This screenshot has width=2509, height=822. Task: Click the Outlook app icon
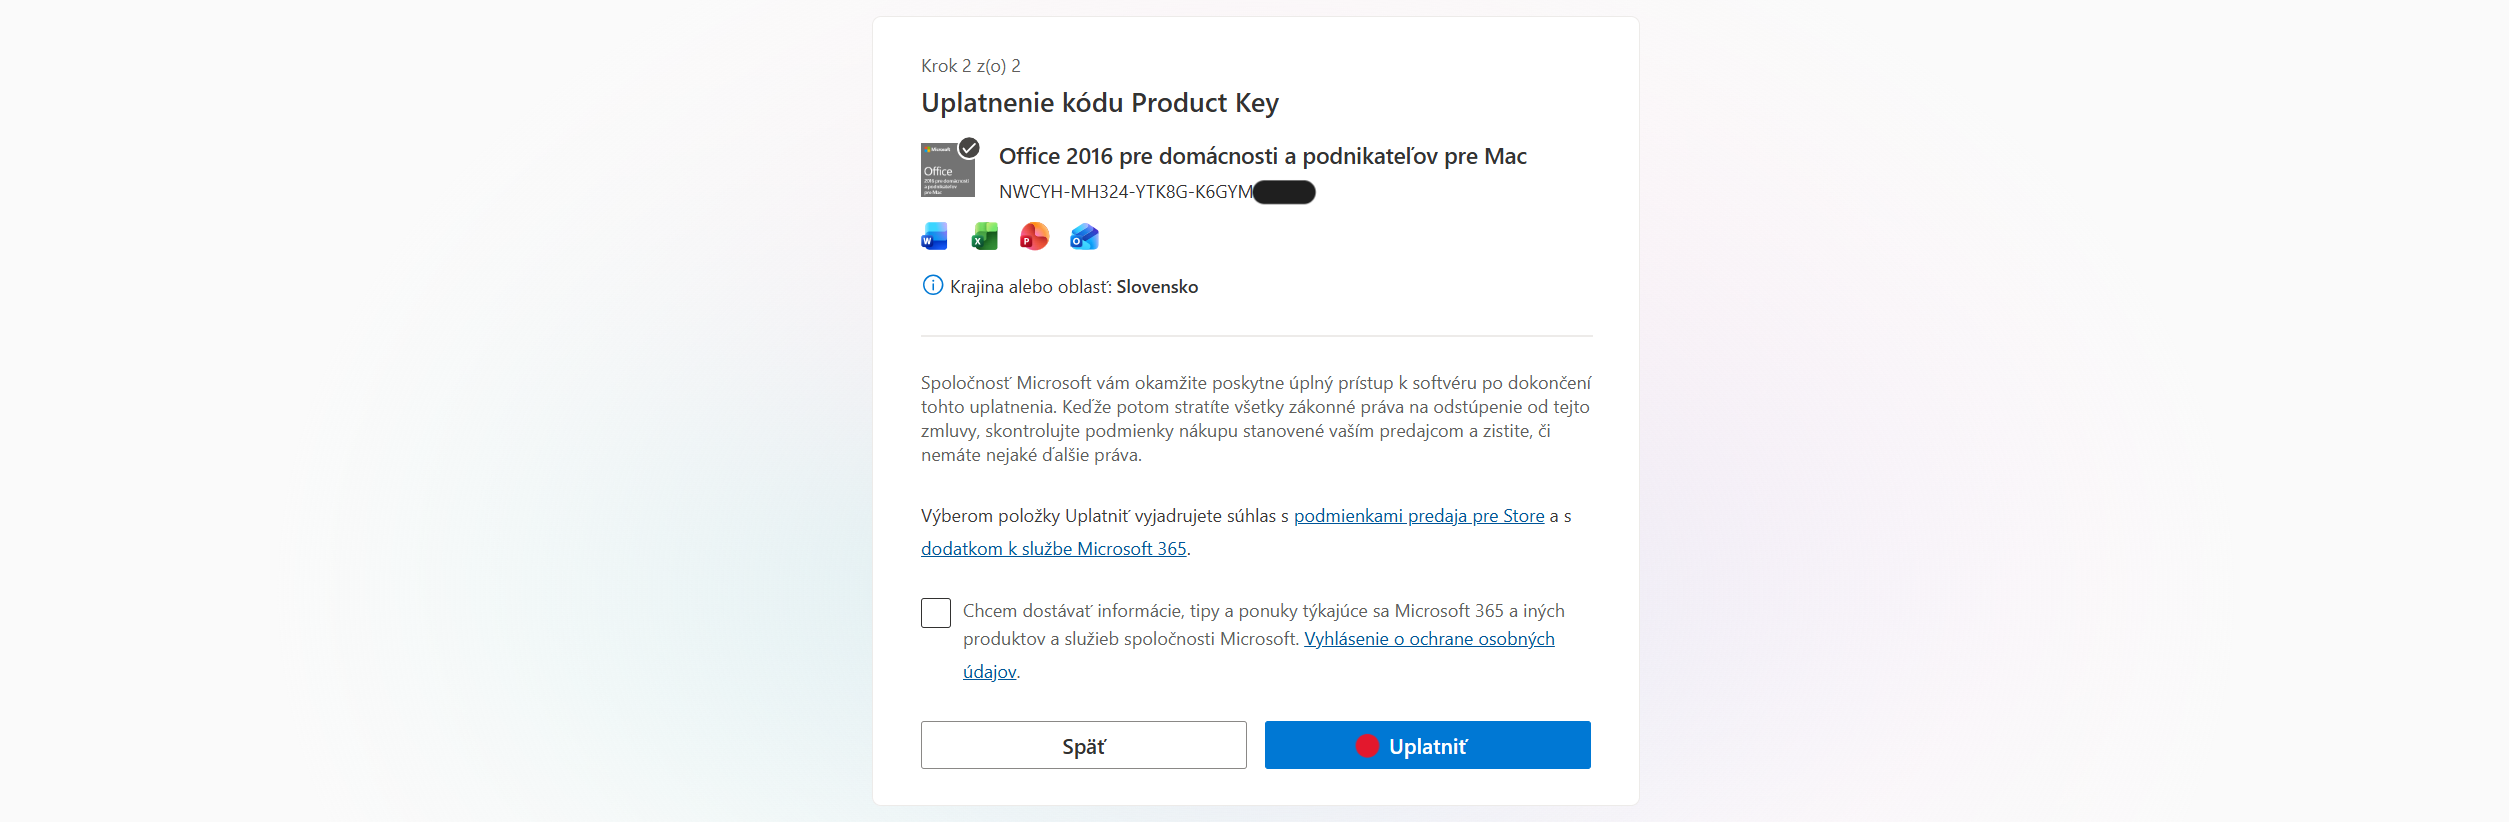[1084, 237]
